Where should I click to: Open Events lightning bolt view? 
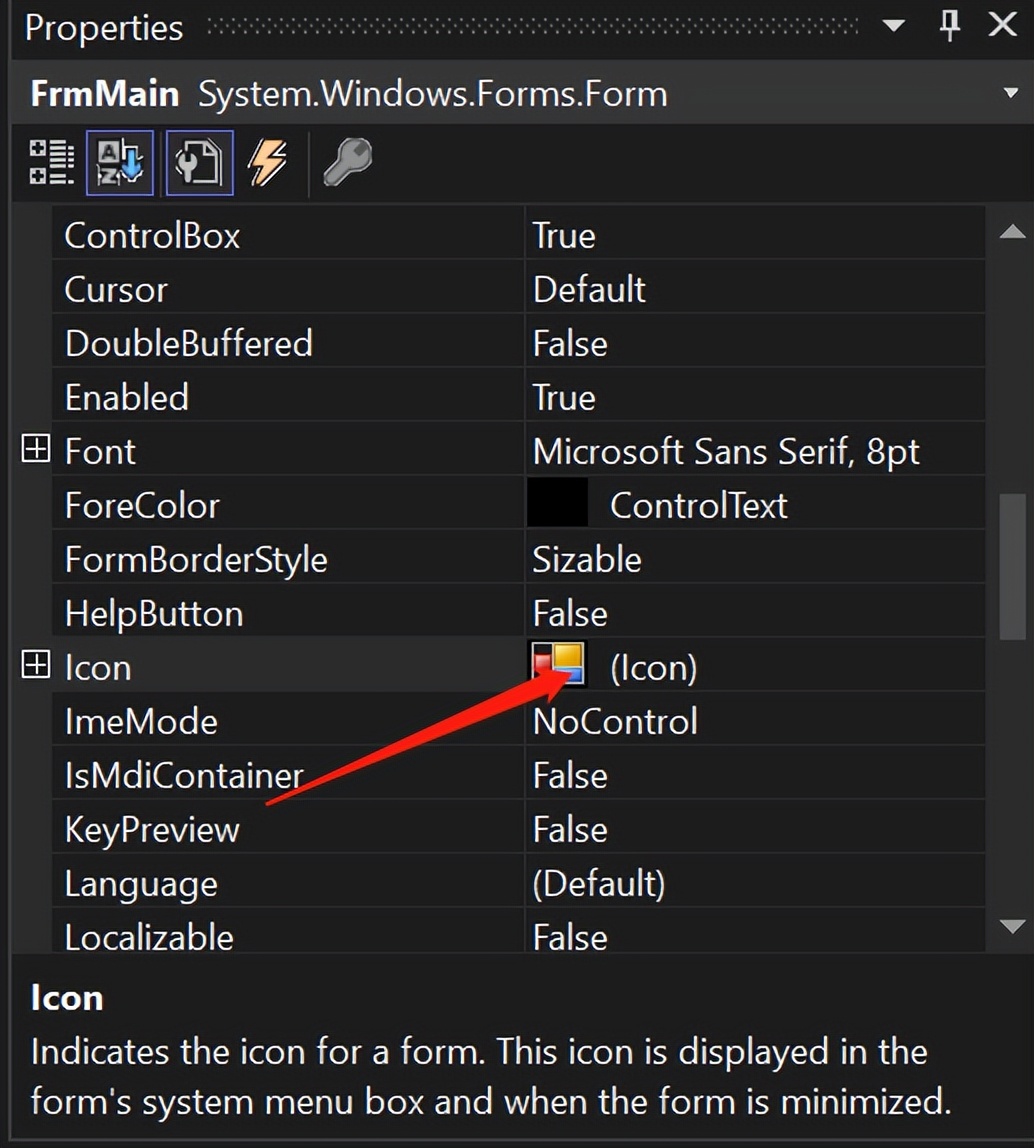point(268,162)
